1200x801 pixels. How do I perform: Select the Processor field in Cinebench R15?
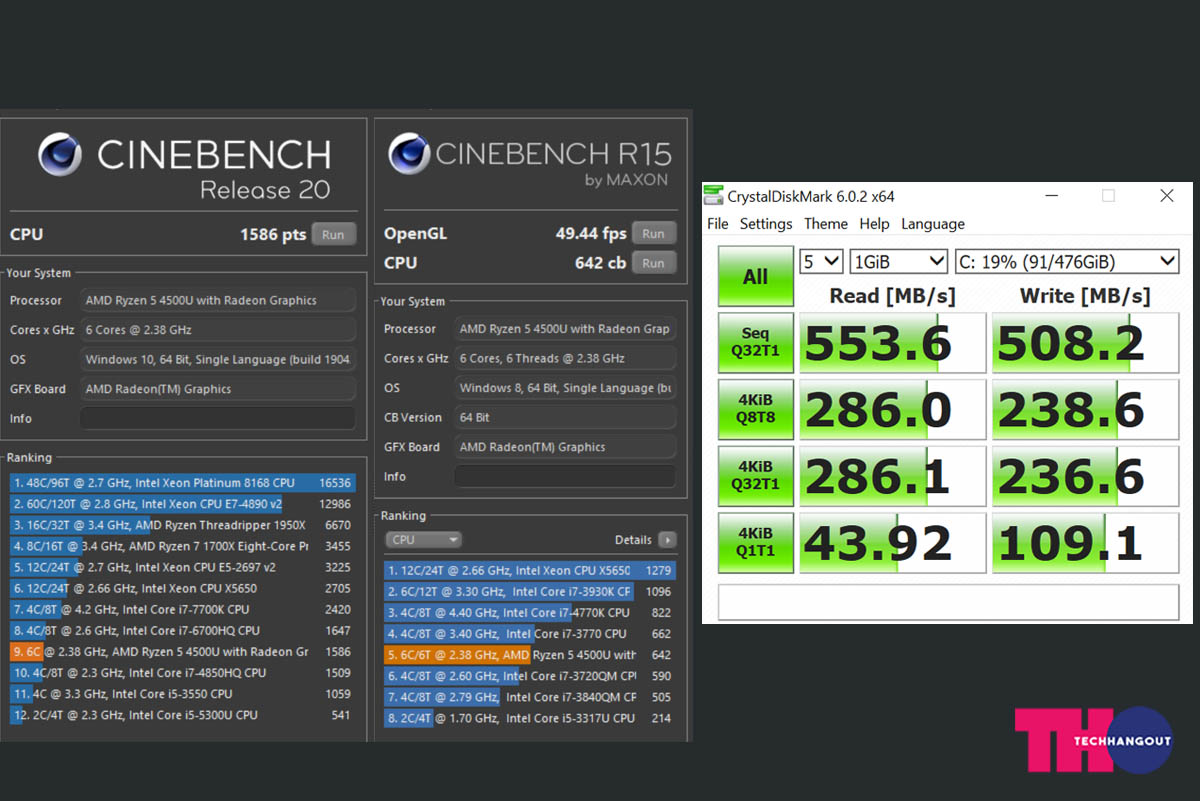tap(565, 328)
